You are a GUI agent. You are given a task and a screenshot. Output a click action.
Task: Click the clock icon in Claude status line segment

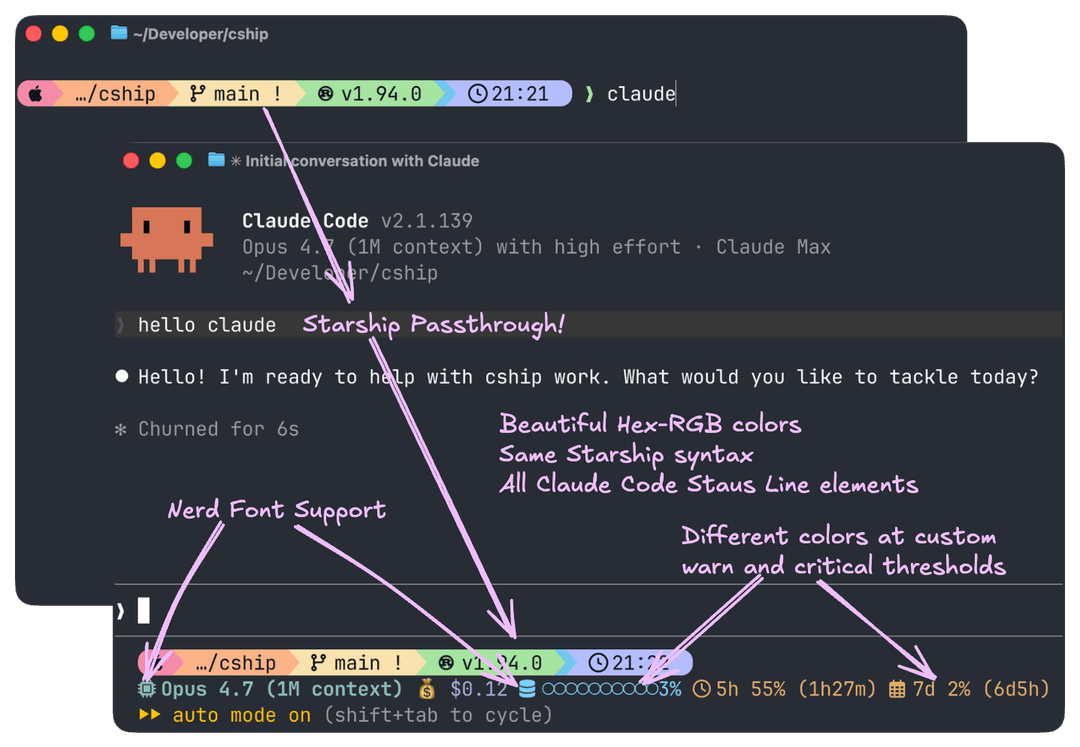coord(598,662)
